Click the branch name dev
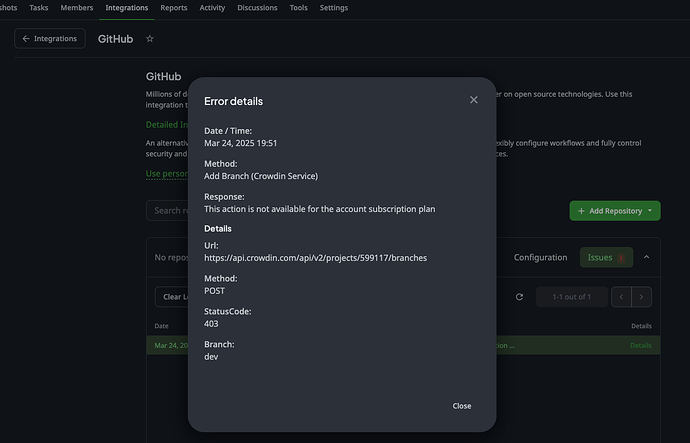This screenshot has width=690, height=443. coord(211,357)
